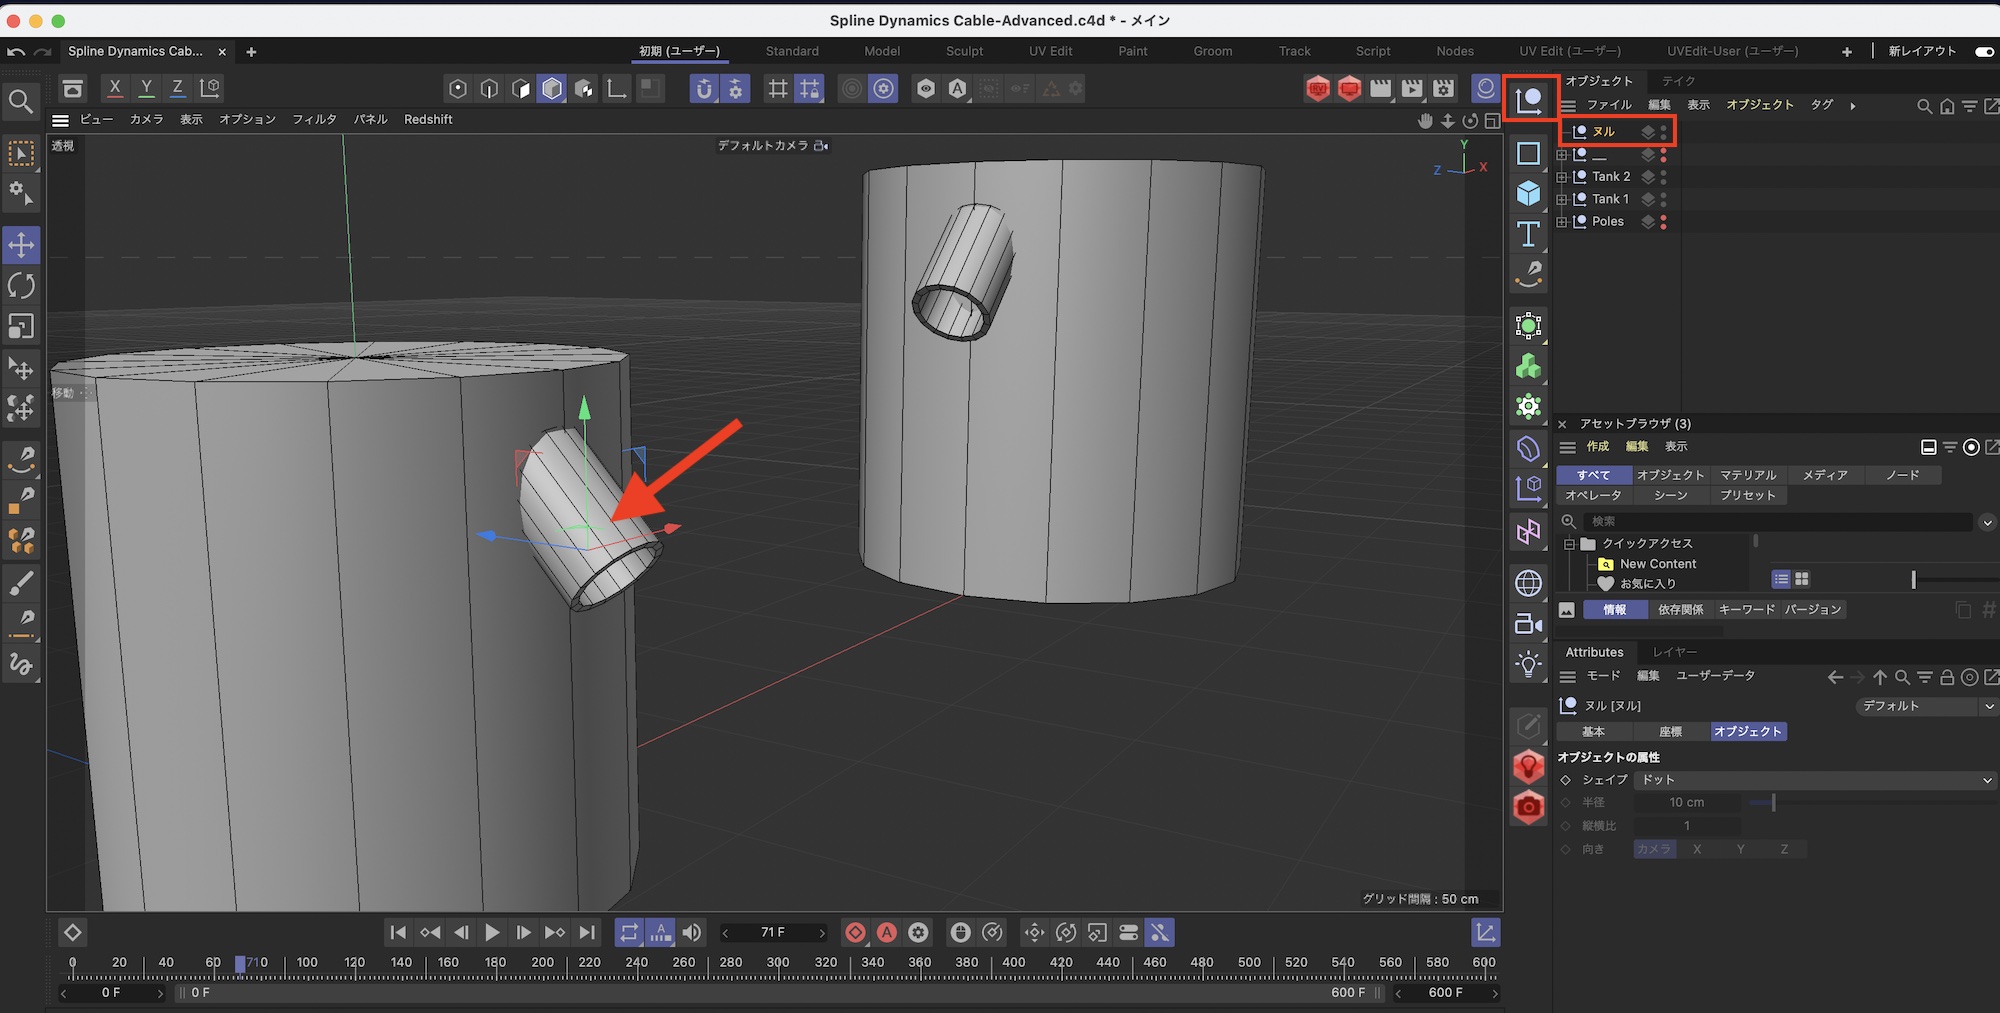Add a Text spline object
Image resolution: width=2000 pixels, height=1013 pixels.
[x=1528, y=234]
